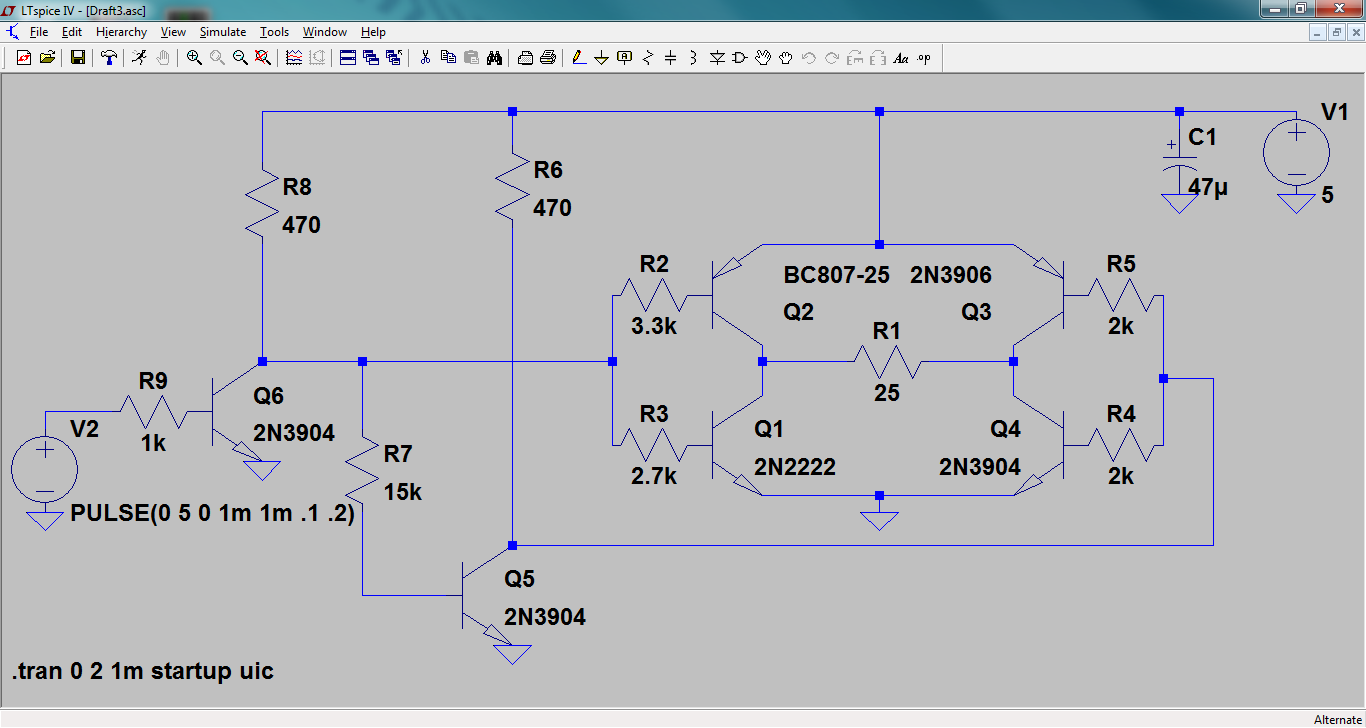Select the Draw Wire pencil tool
1366x728 pixels.
[578, 58]
